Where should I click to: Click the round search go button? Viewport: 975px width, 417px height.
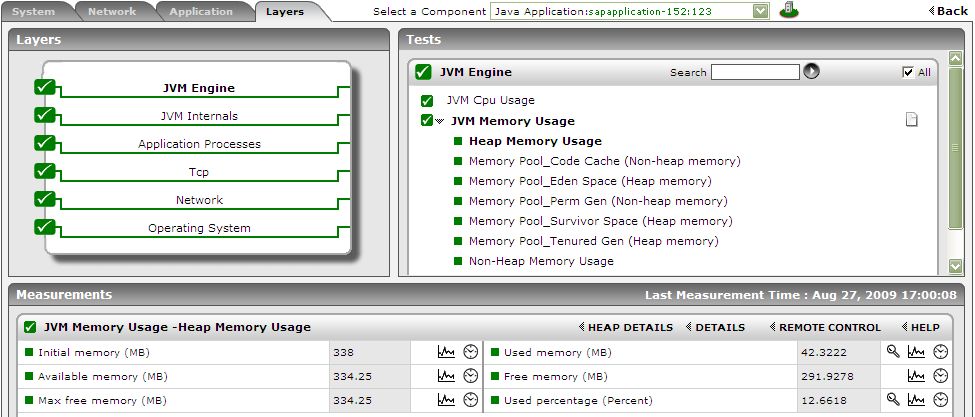coord(811,71)
